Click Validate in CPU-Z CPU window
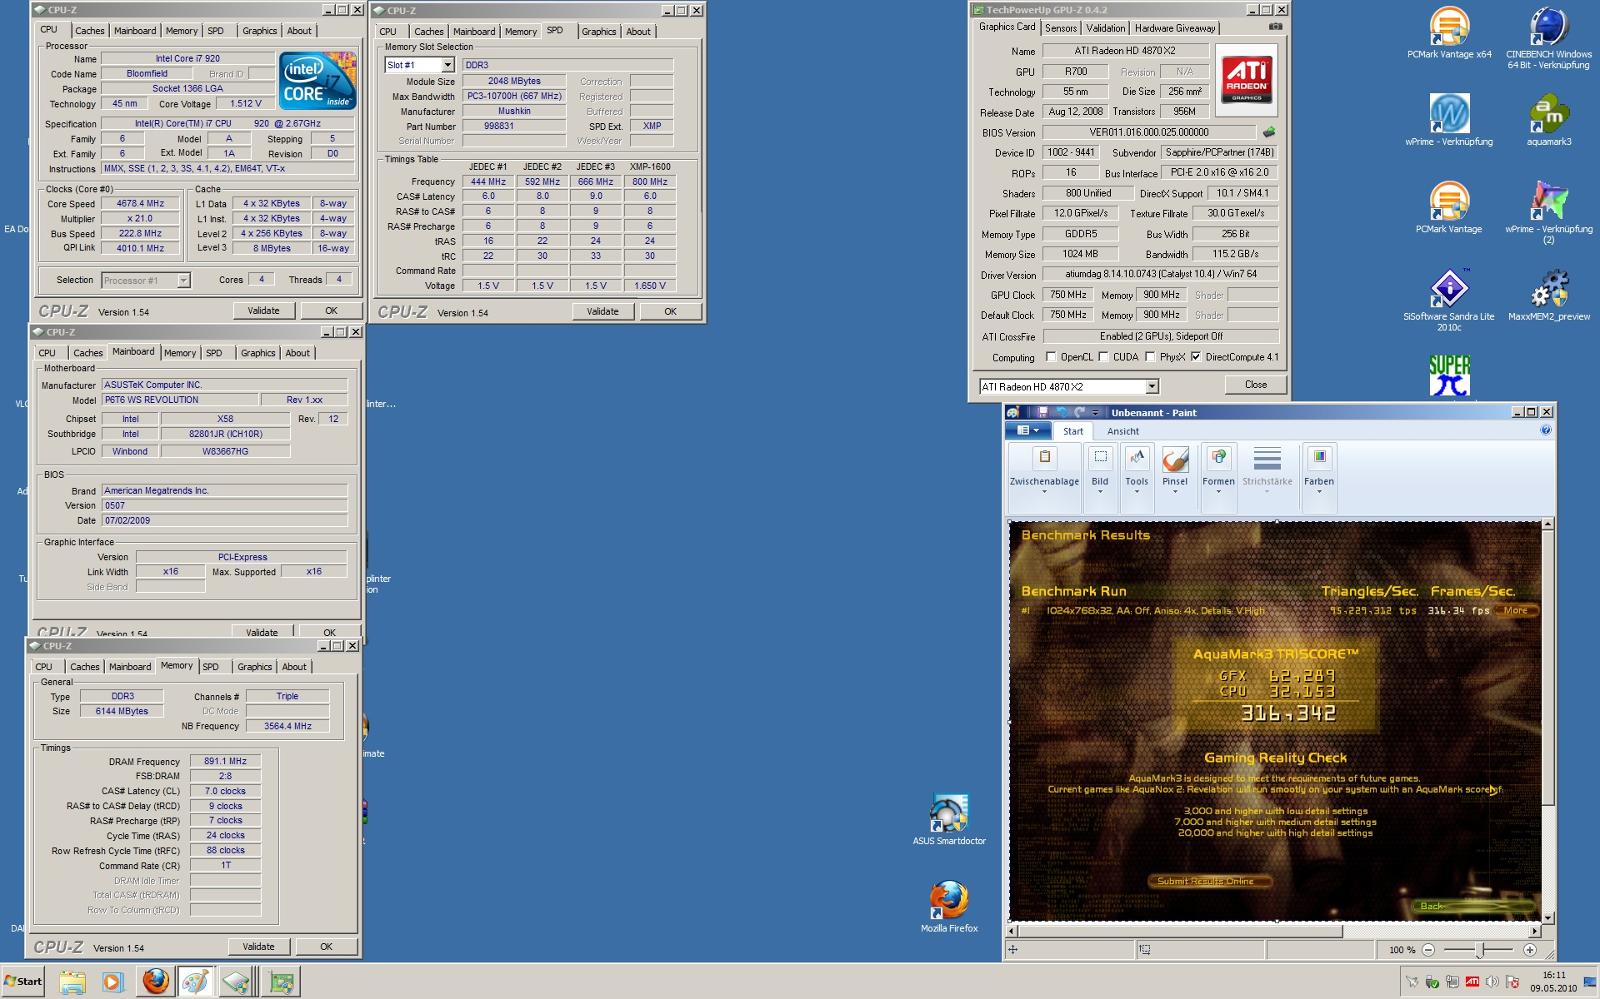This screenshot has width=1600, height=999. tap(263, 311)
